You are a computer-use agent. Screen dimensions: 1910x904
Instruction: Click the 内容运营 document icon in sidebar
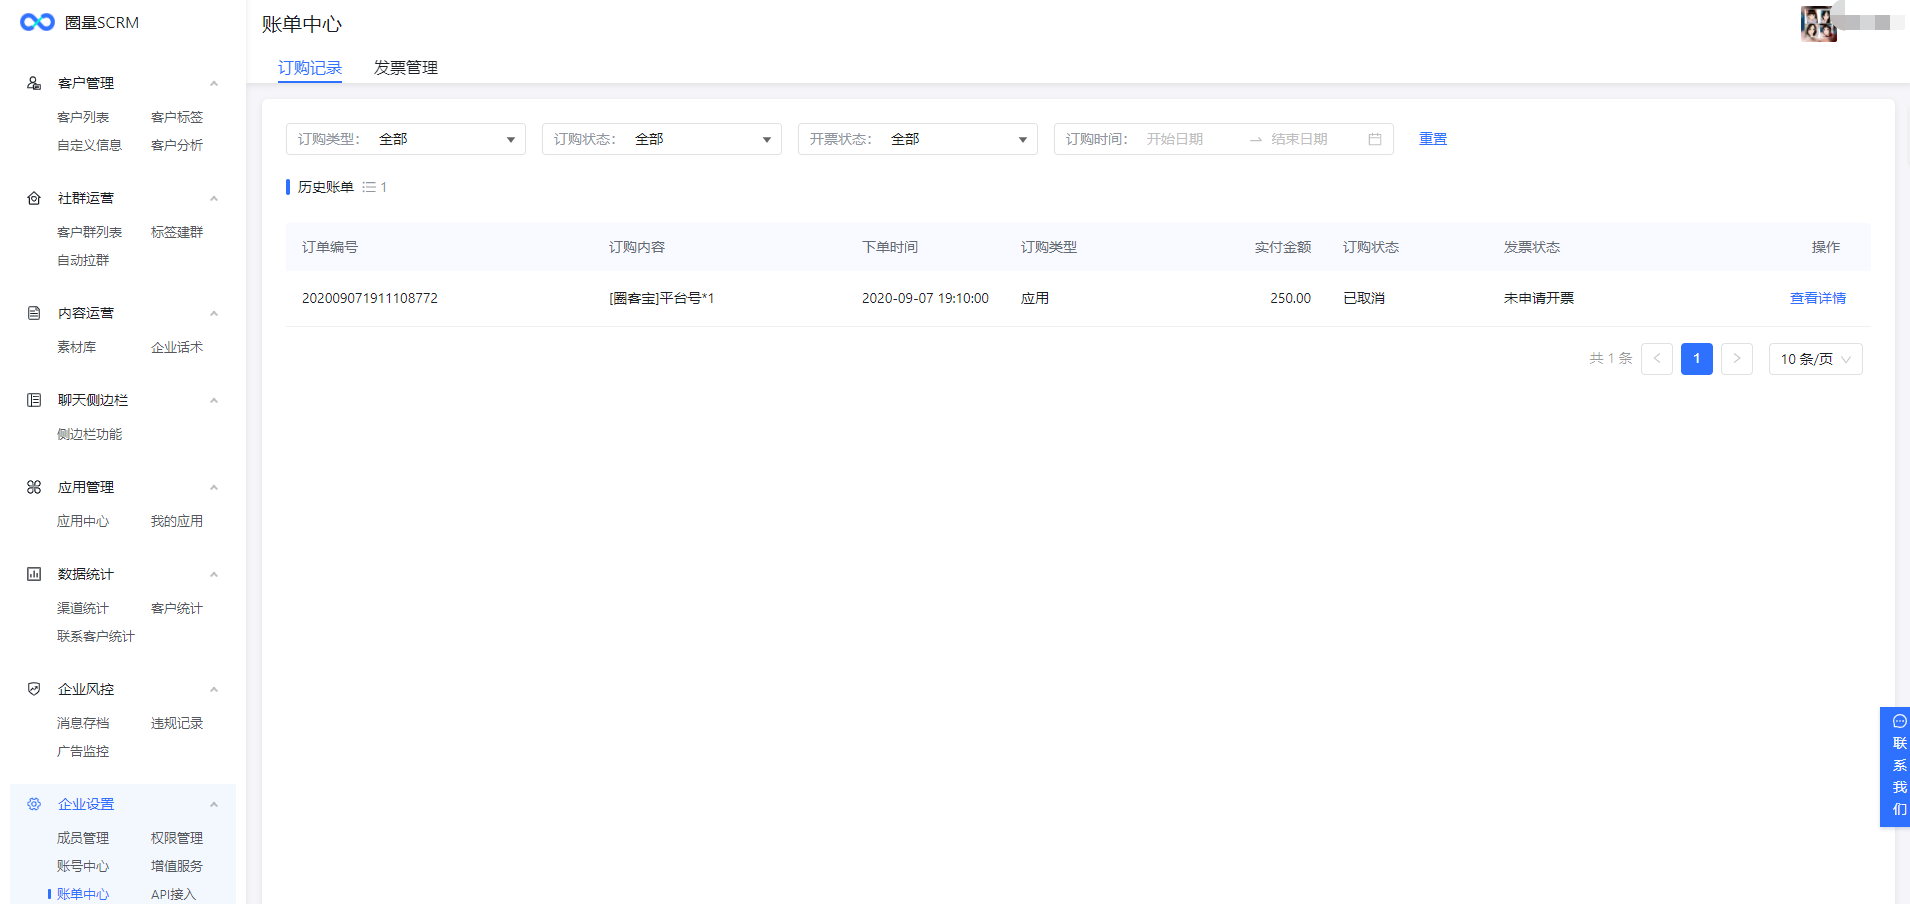pos(34,313)
